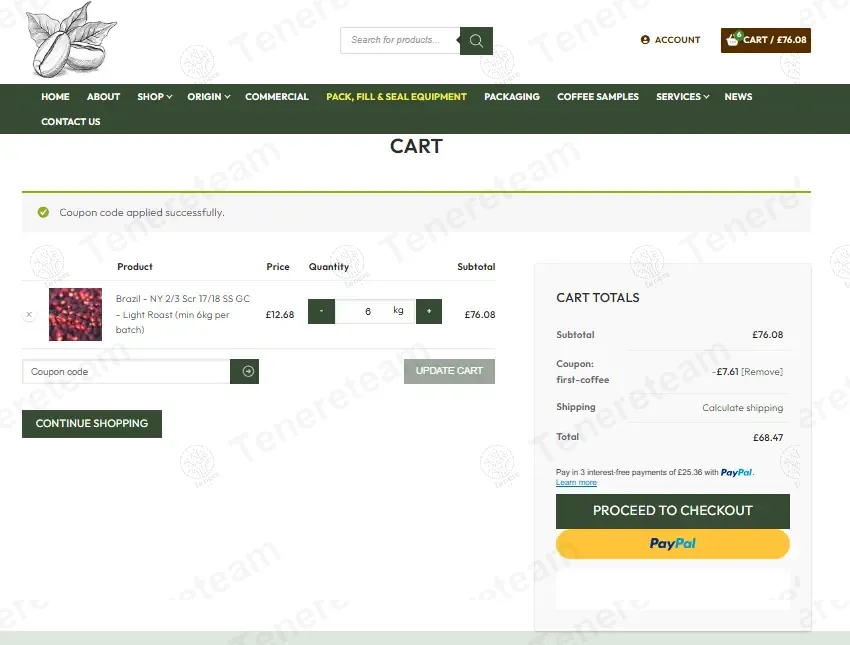The width and height of the screenshot is (850, 645).
Task: Click the Continue Shopping button
Action: [92, 423]
